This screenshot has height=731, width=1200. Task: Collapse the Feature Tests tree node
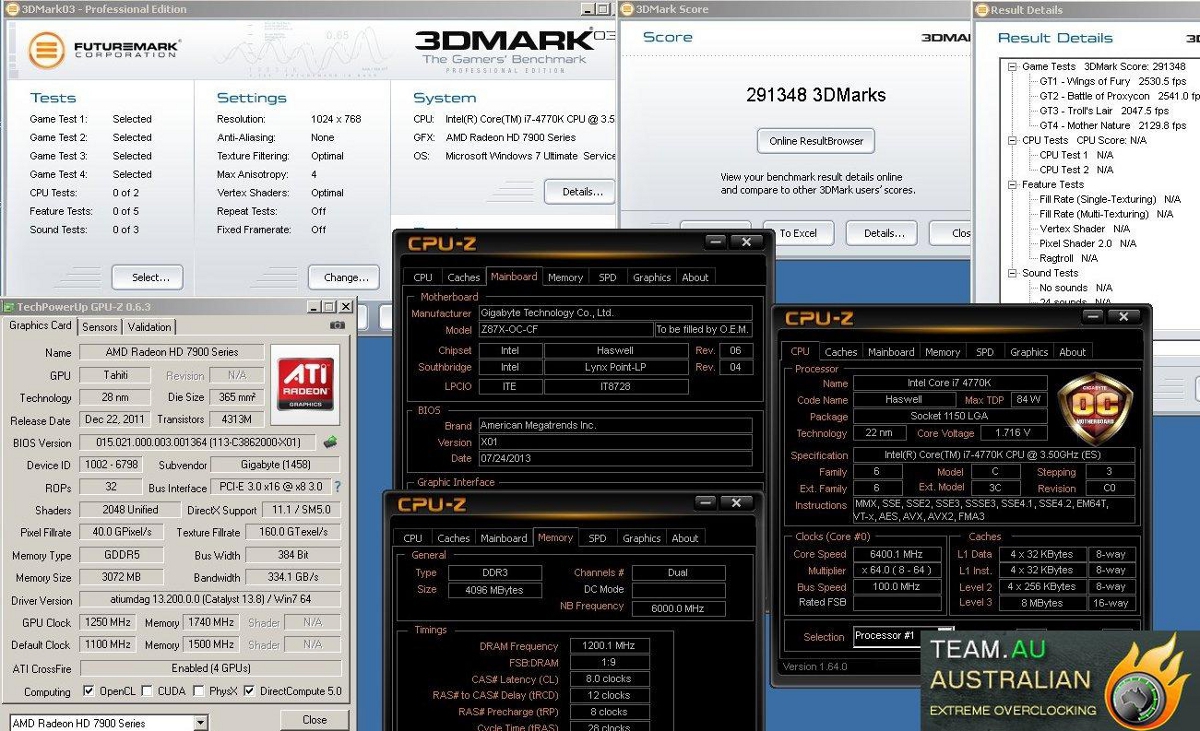coord(1010,184)
